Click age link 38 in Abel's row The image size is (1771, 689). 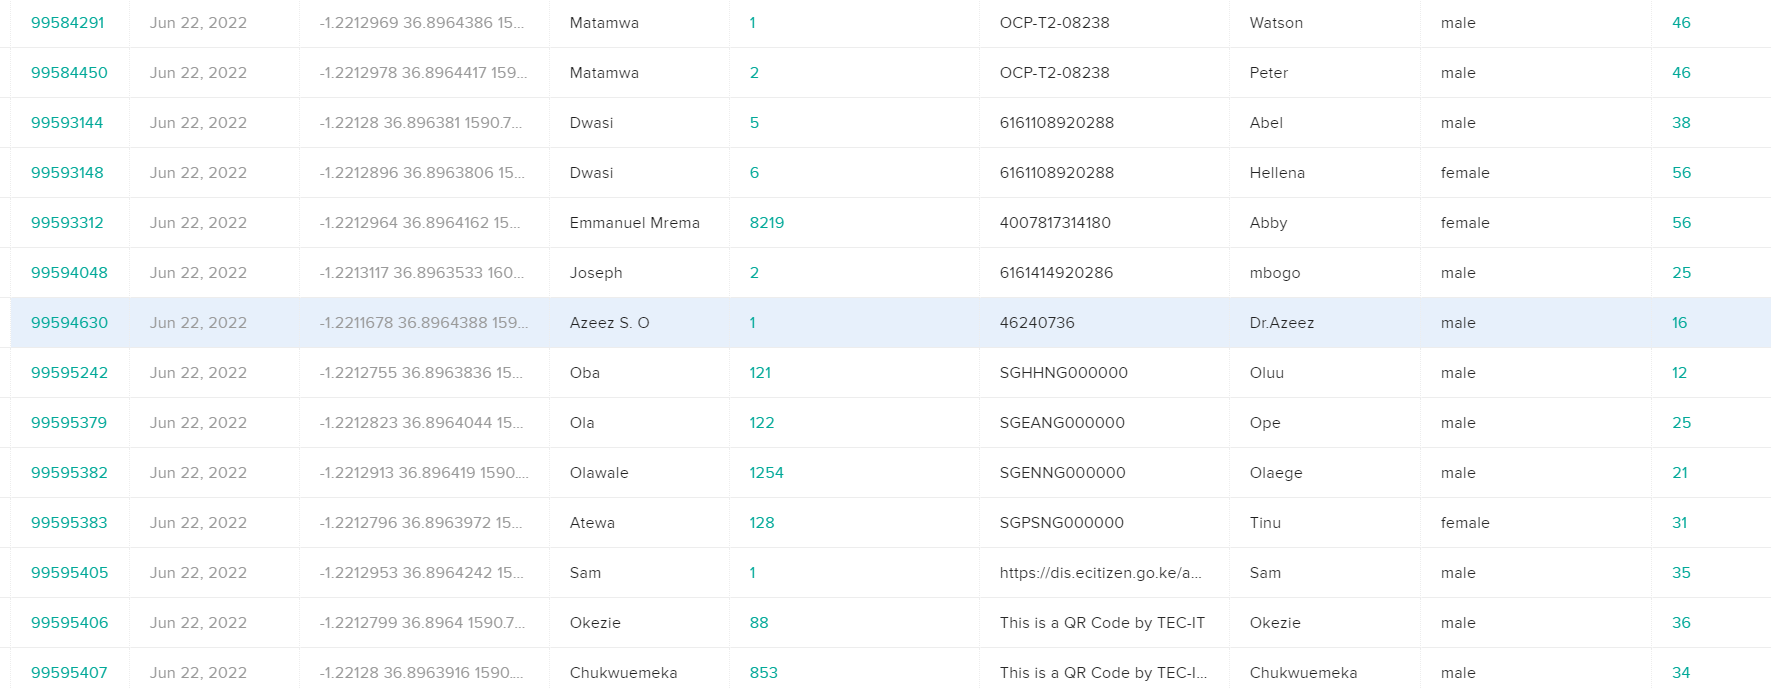coord(1681,123)
